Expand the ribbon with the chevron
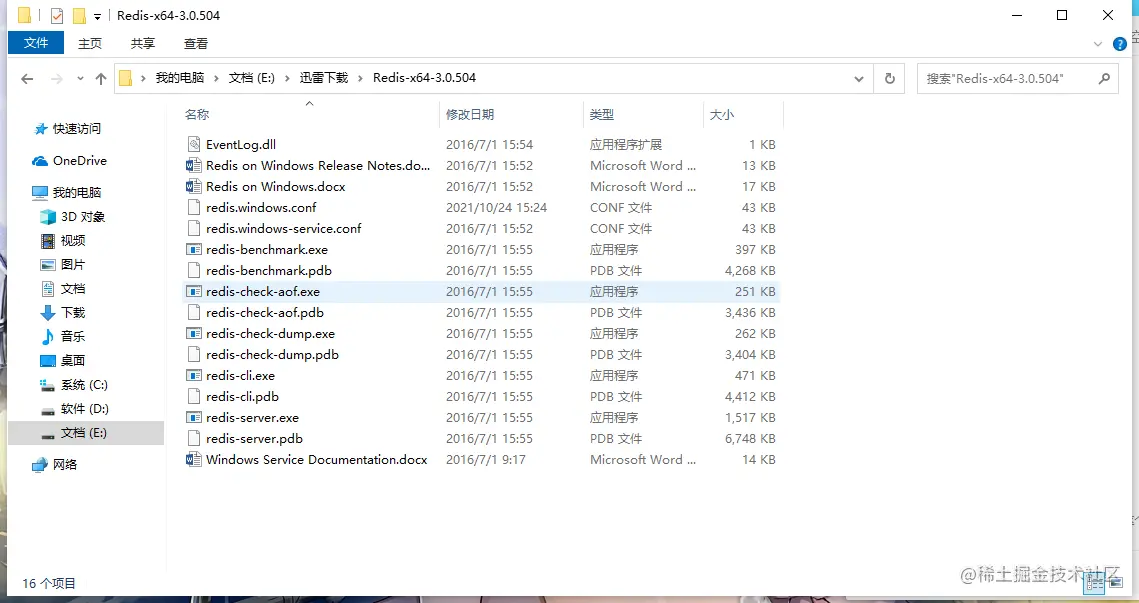 click(1098, 44)
